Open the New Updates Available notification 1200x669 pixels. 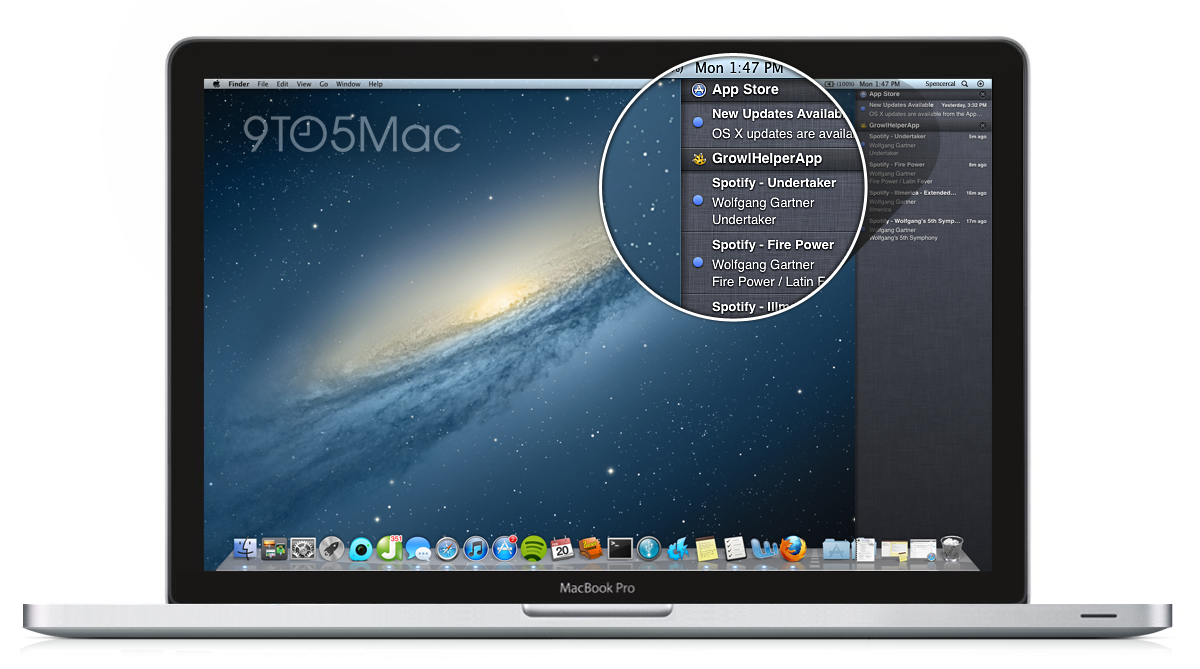[x=905, y=108]
